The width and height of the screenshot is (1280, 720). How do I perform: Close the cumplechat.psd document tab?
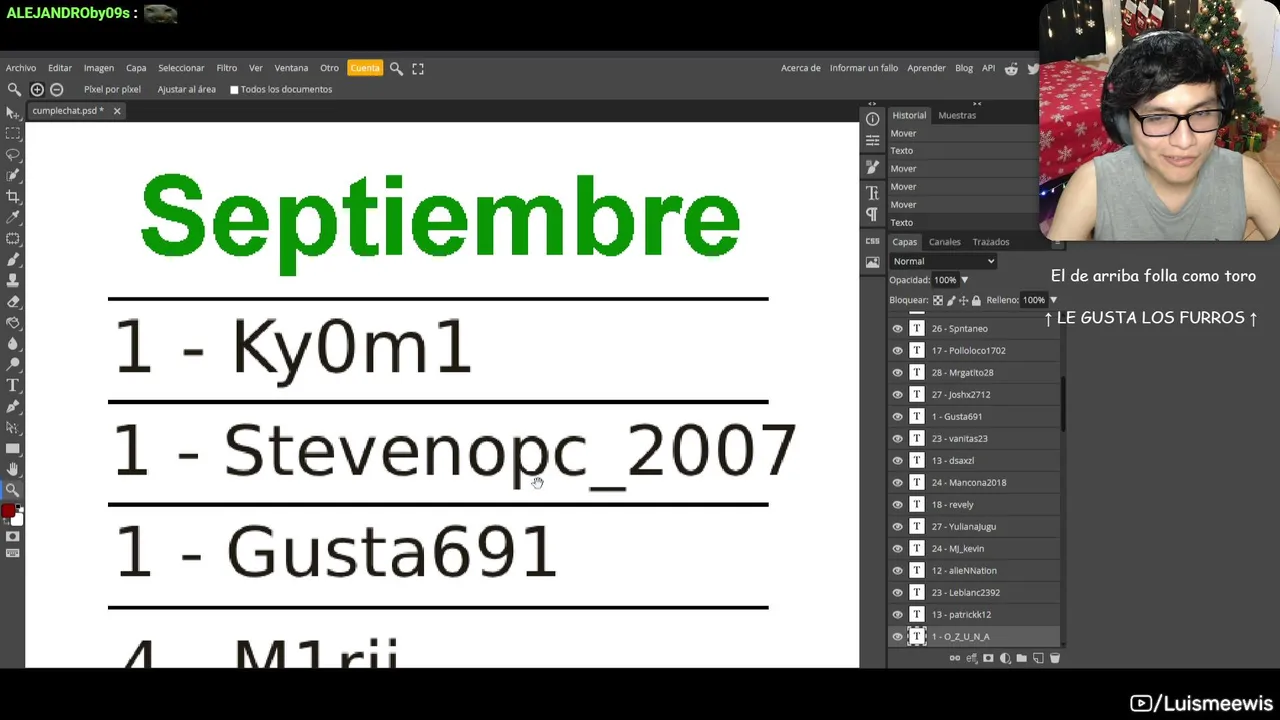[x=116, y=111]
